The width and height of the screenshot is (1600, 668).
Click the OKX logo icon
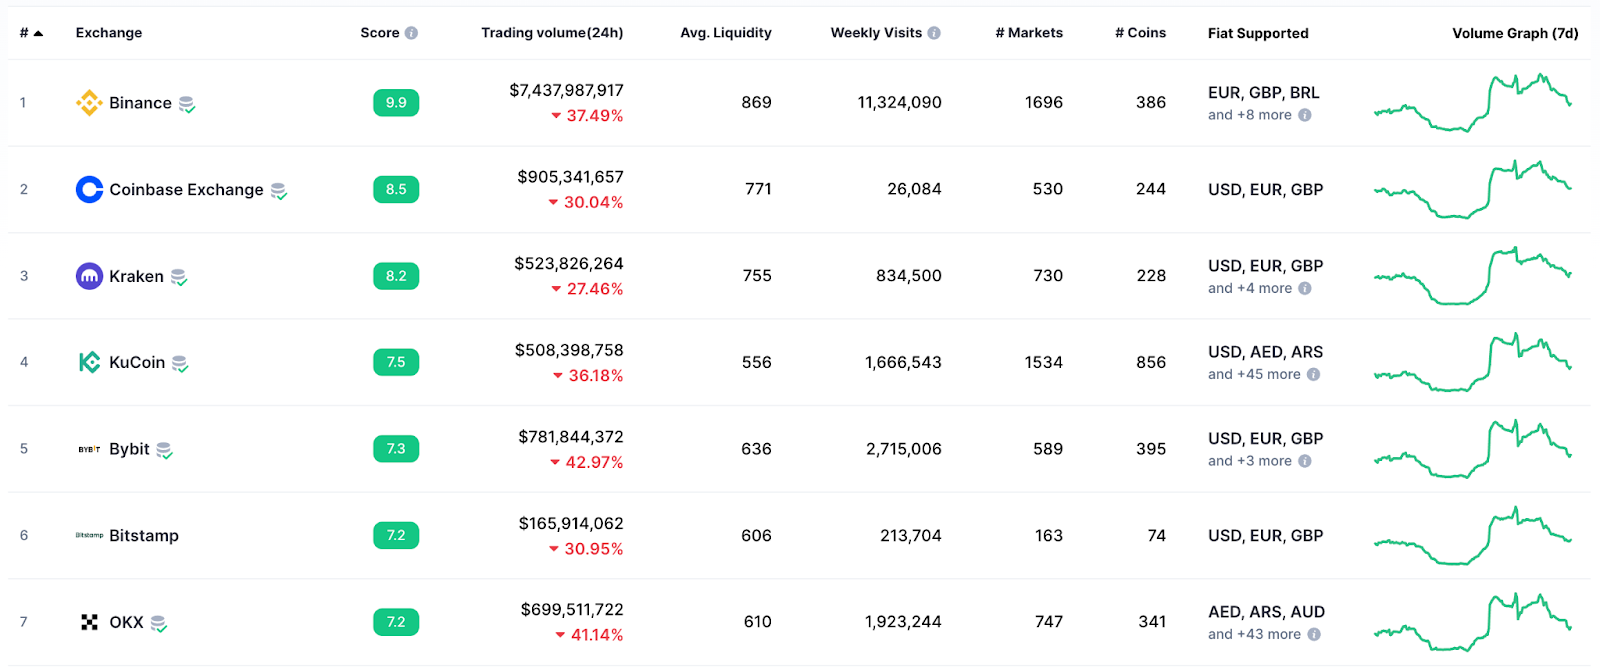89,622
